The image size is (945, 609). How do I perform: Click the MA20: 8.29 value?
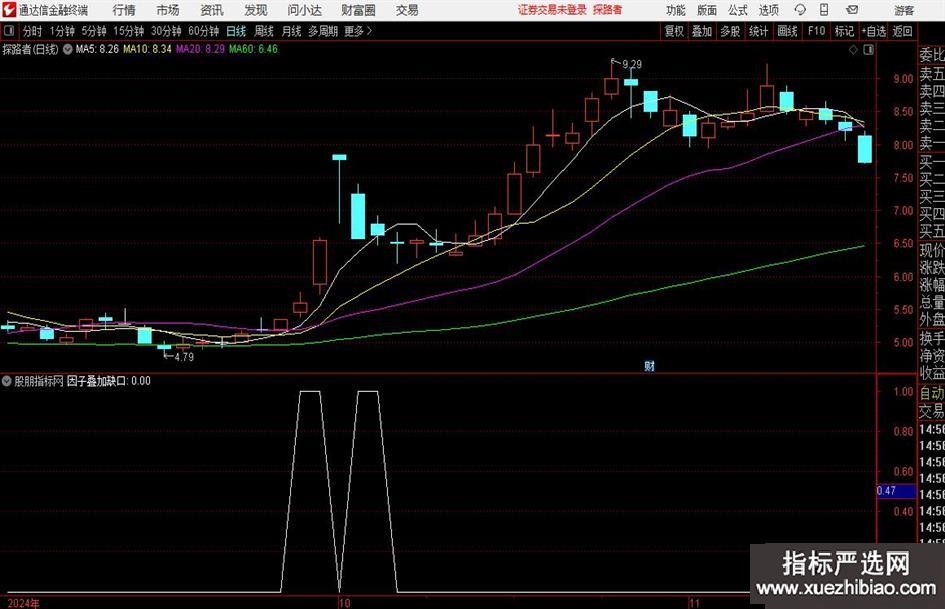click(x=200, y=49)
